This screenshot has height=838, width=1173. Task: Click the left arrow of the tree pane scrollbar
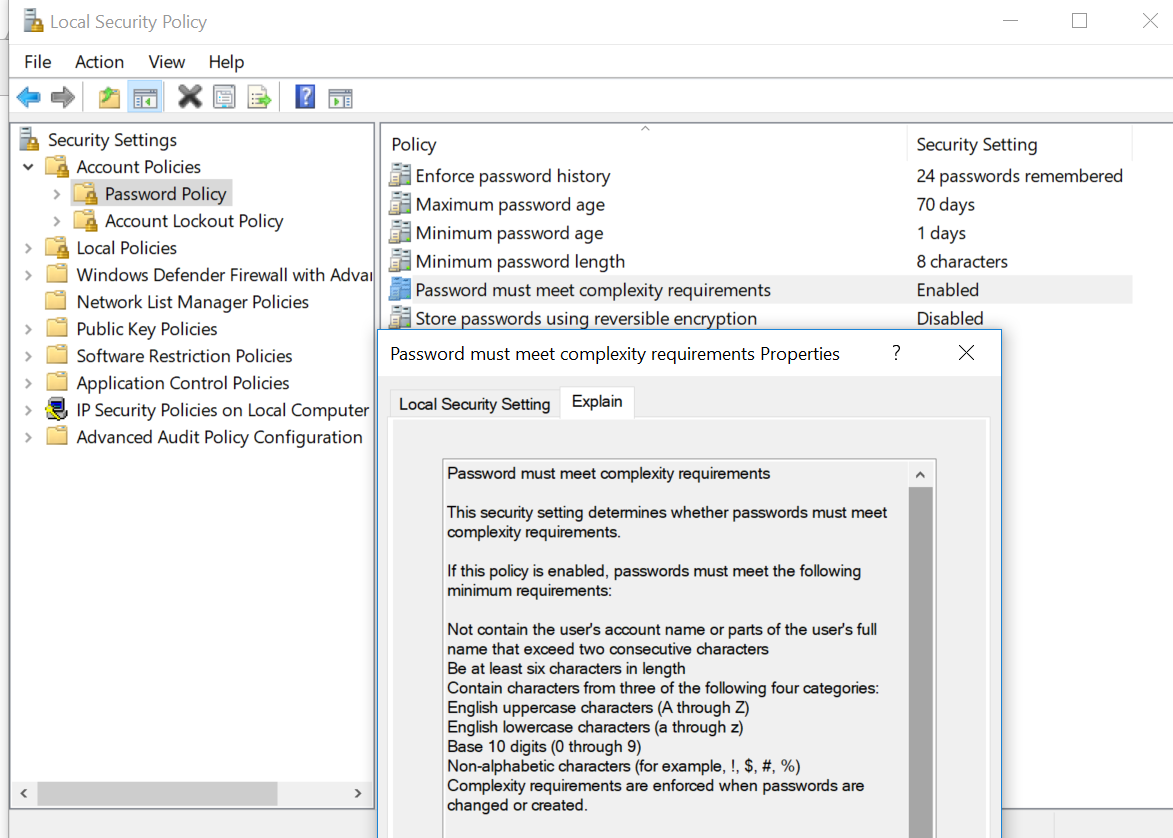coord(24,793)
